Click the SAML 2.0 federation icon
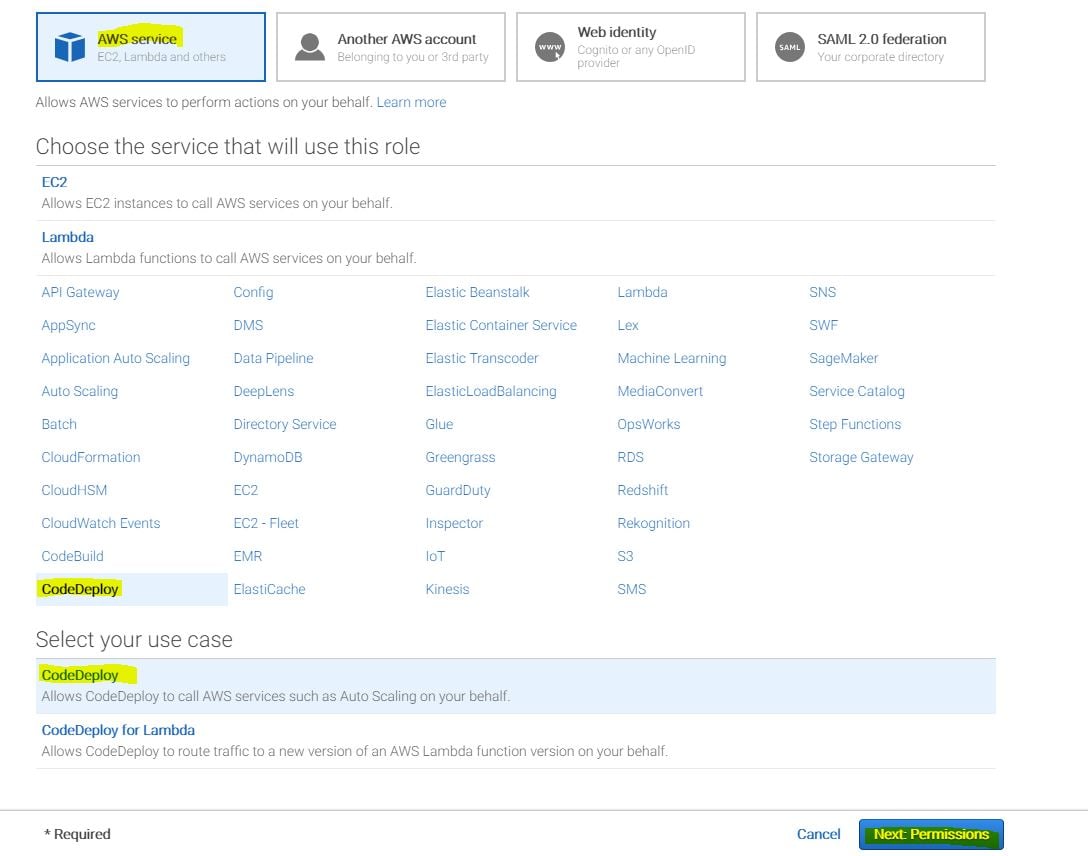 click(790, 47)
